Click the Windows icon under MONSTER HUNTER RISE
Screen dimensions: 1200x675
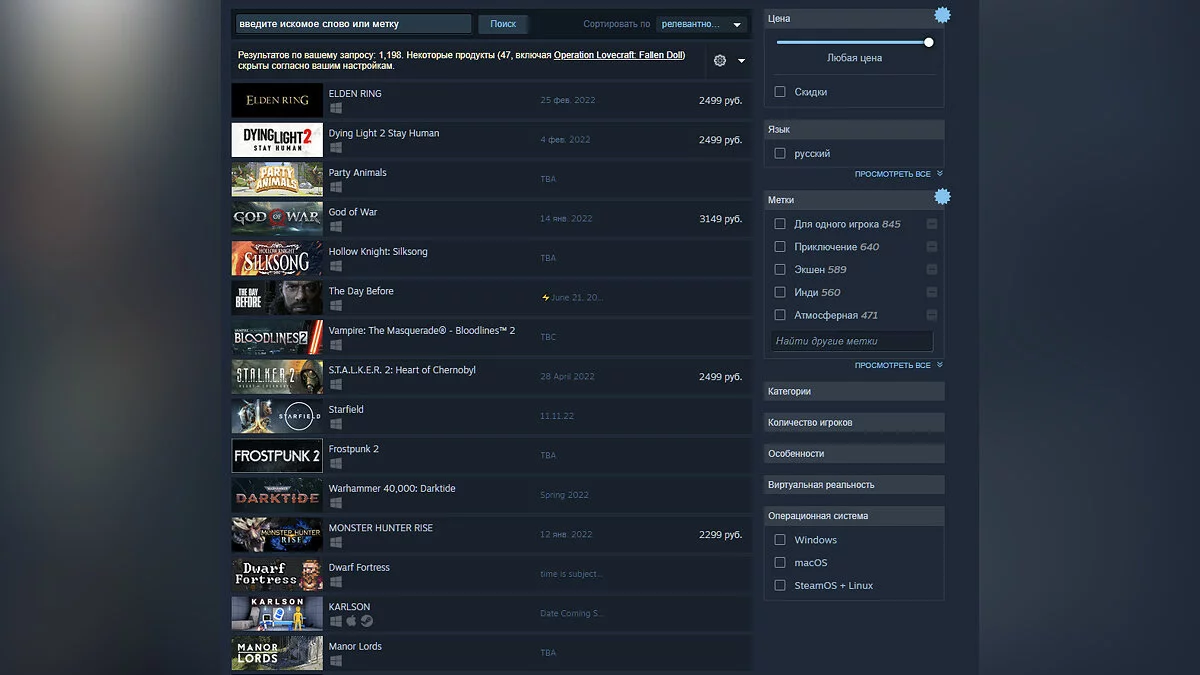336,542
